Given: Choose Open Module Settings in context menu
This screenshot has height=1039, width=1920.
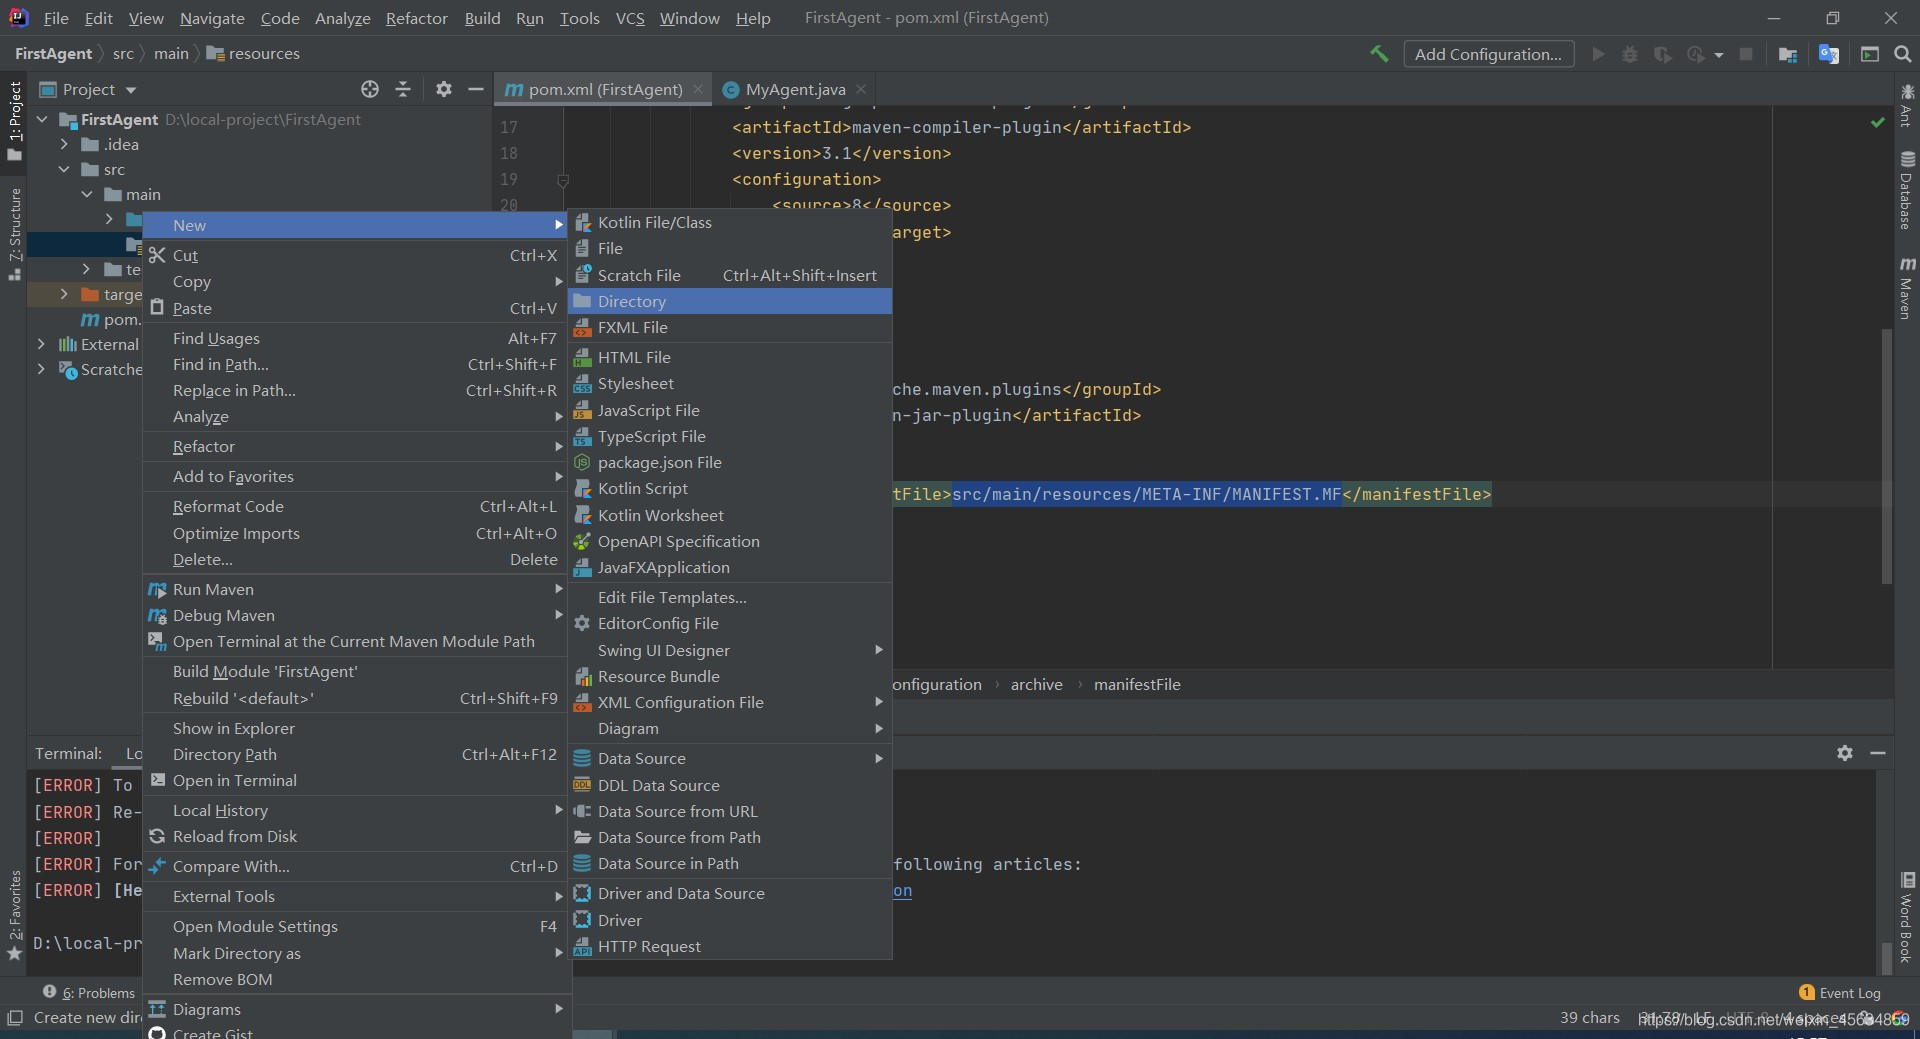Looking at the screenshot, I should 356,926.
